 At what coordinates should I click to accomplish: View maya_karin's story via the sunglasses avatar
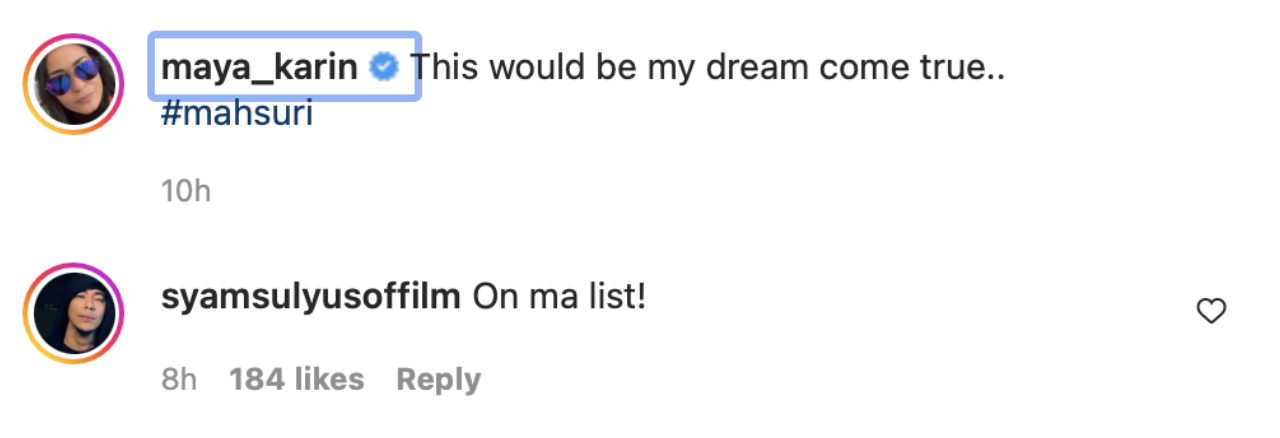(x=72, y=85)
